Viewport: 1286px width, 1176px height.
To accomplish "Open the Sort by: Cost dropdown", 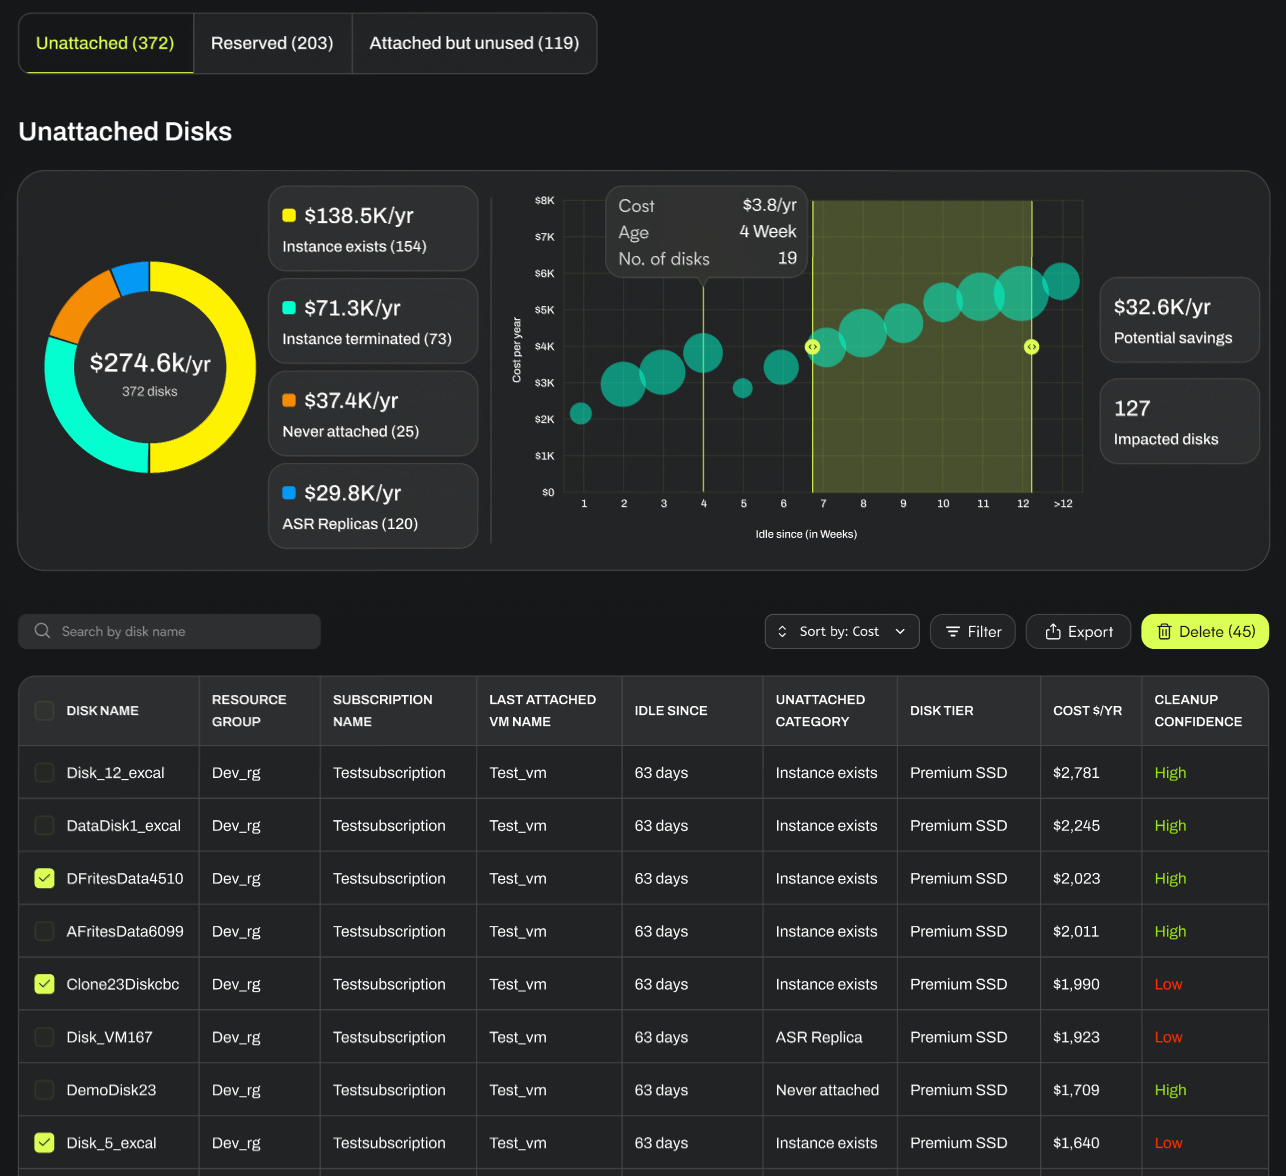I will [841, 631].
